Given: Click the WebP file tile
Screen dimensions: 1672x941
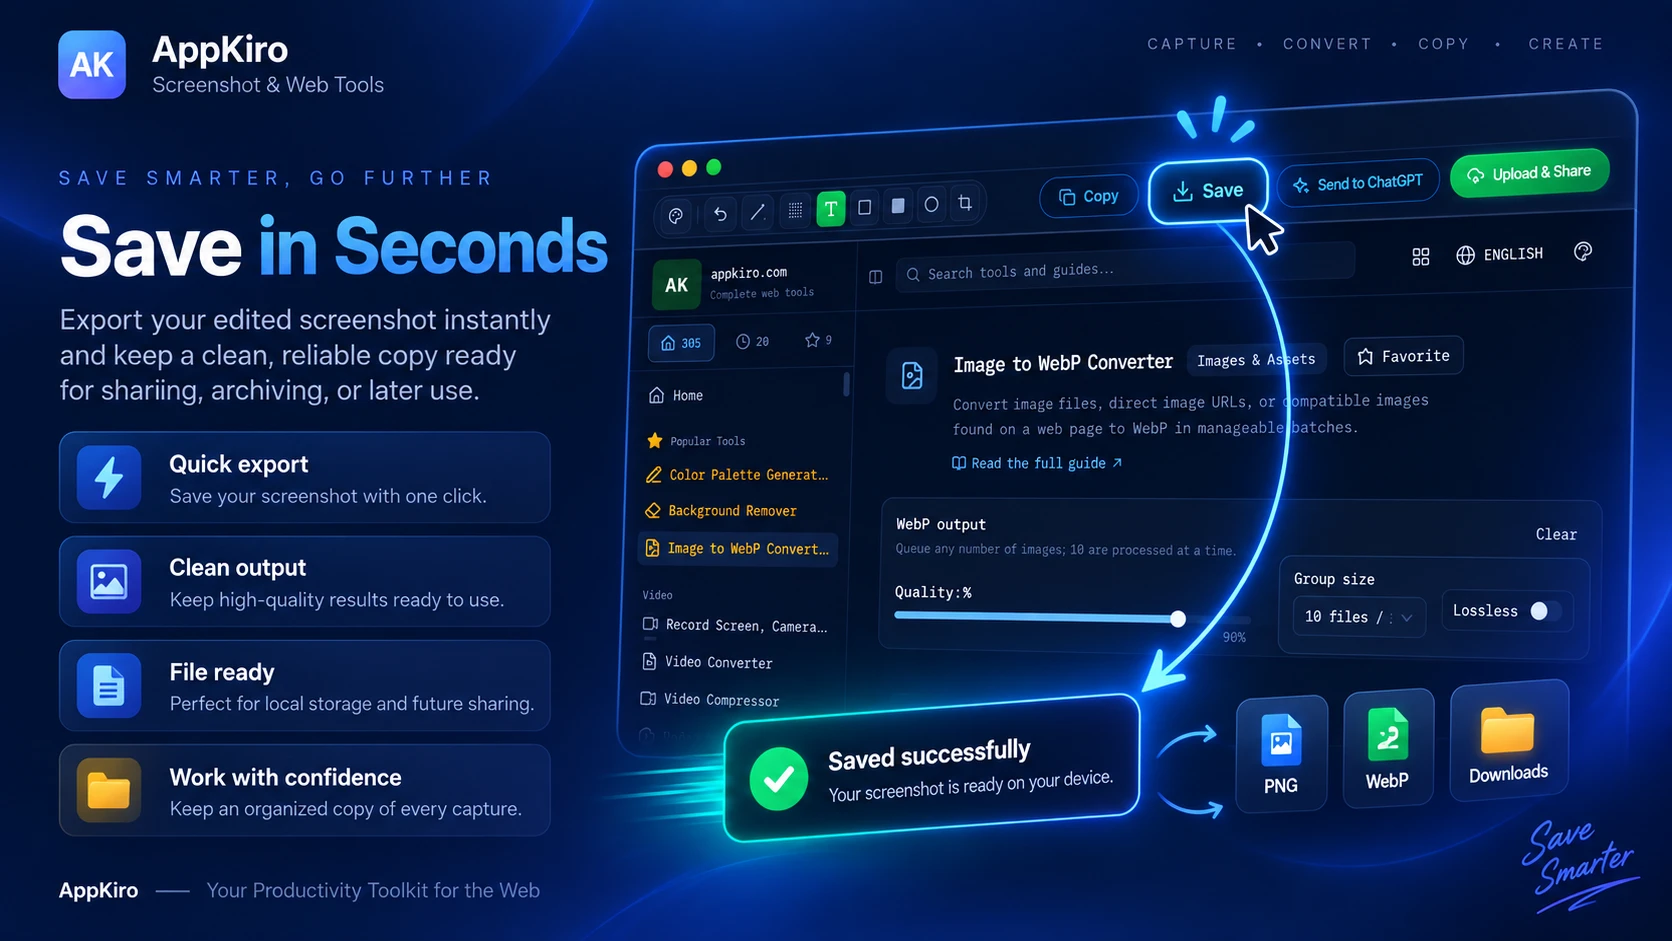Looking at the screenshot, I should 1388,748.
